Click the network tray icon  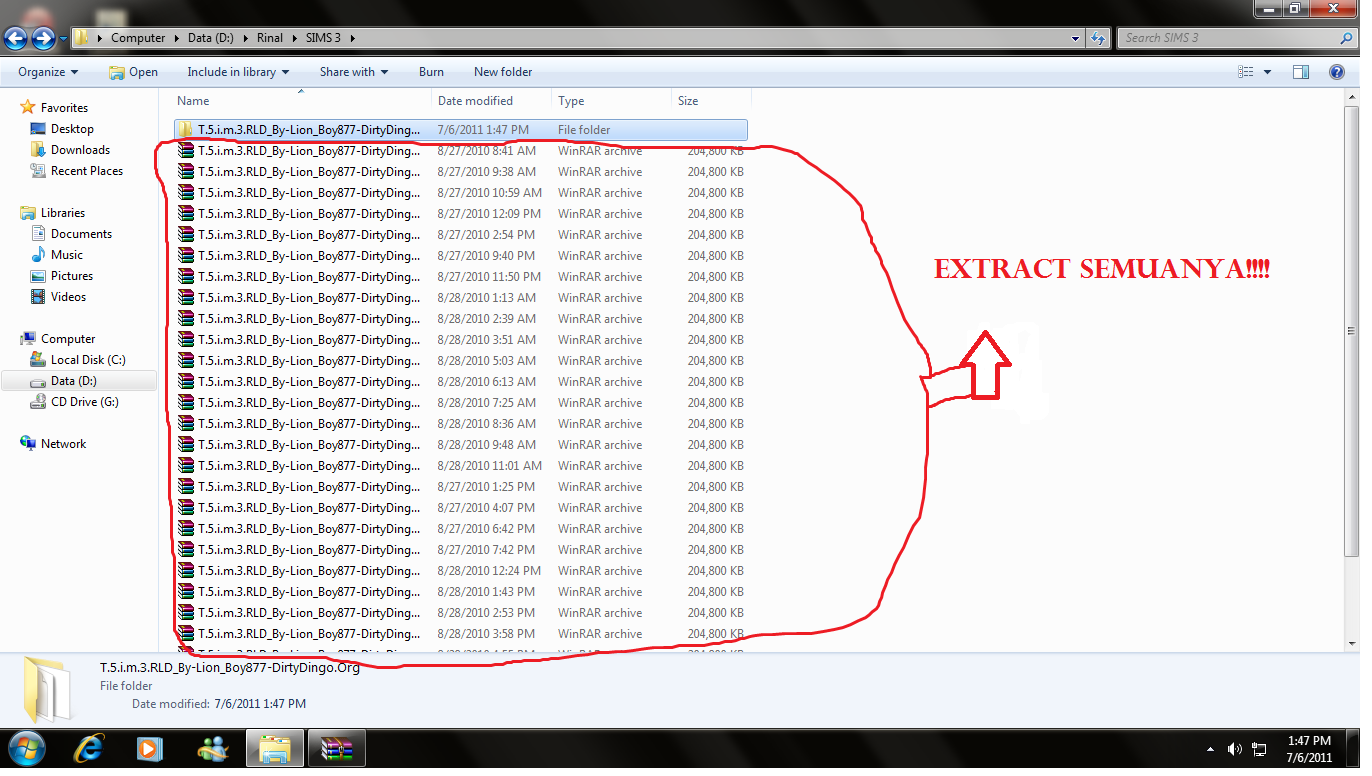(1259, 748)
